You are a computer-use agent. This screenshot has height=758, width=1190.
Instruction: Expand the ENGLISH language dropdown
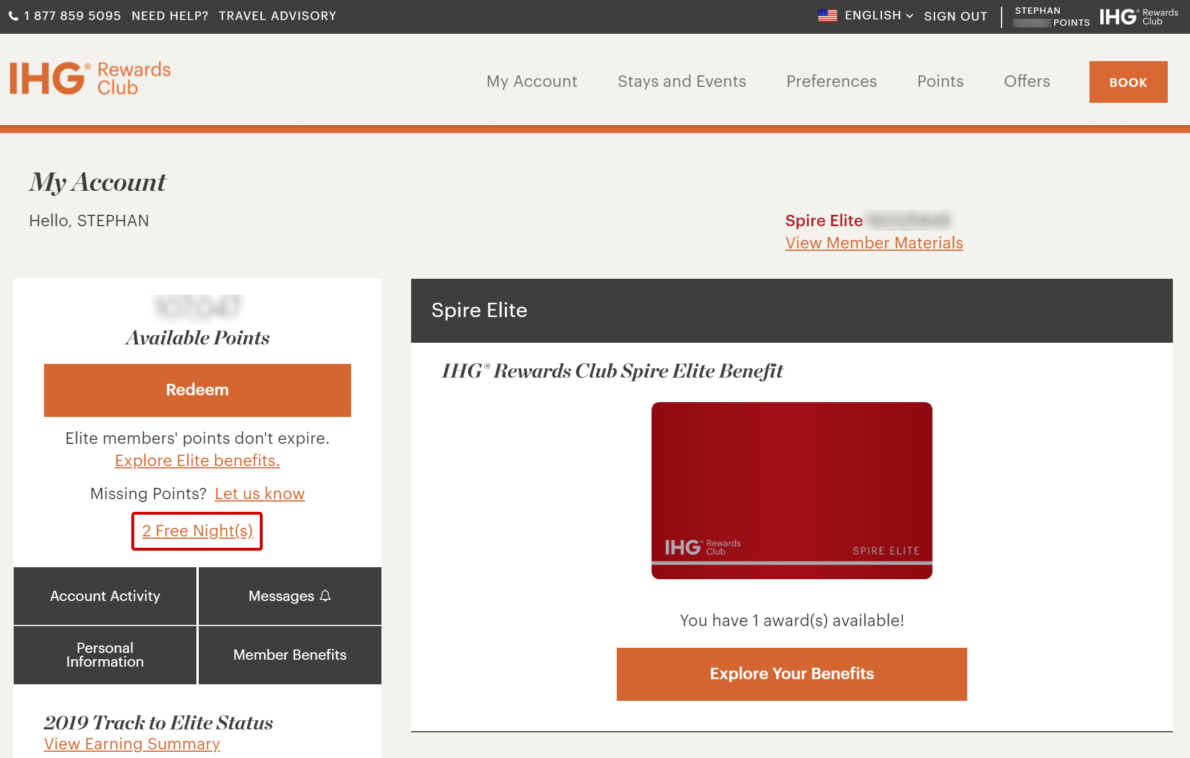[x=879, y=15]
